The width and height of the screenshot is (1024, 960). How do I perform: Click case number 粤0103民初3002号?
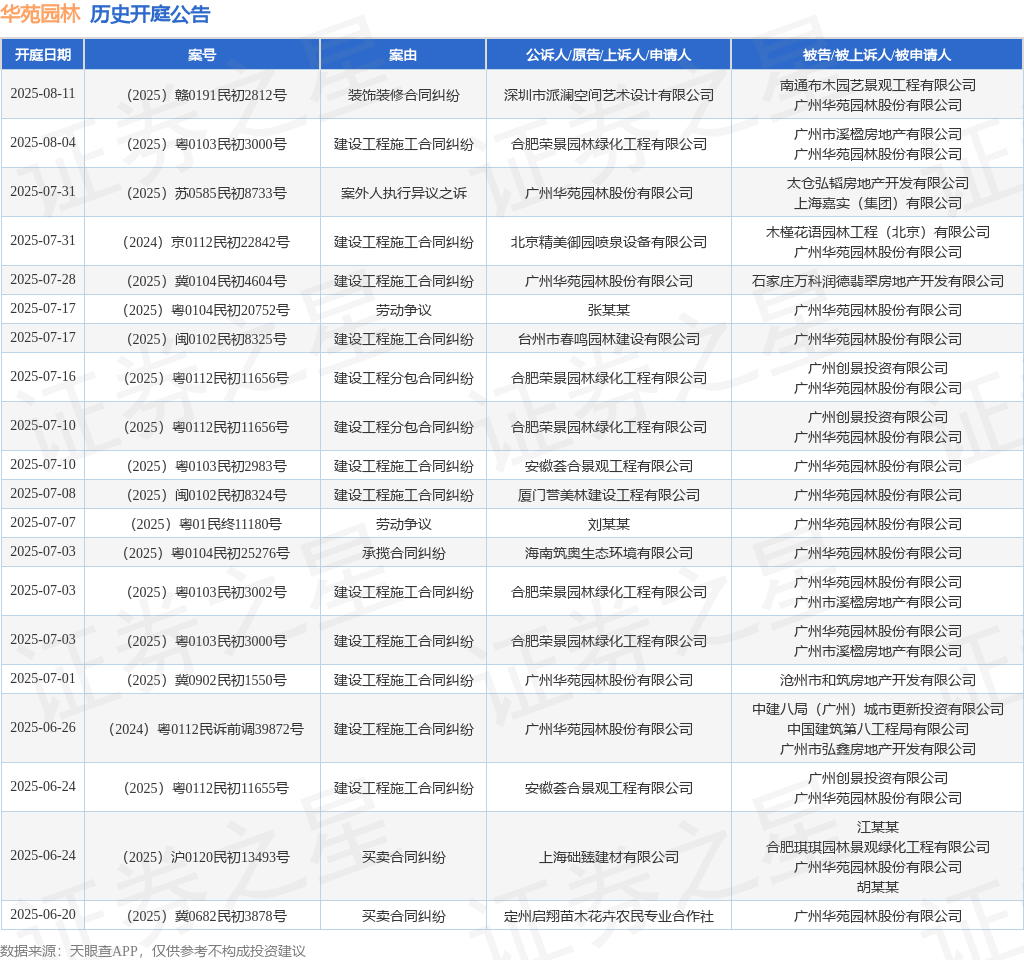tap(206, 592)
